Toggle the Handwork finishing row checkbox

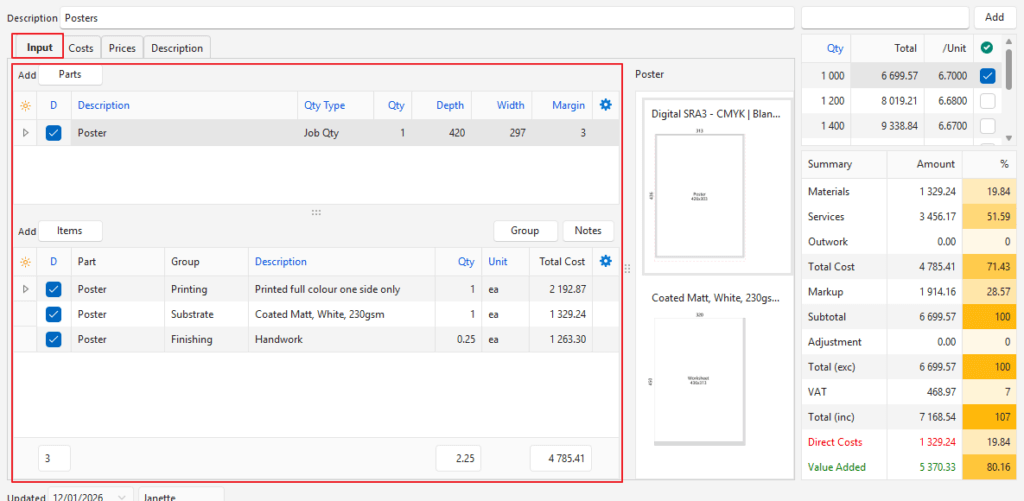tap(54, 339)
